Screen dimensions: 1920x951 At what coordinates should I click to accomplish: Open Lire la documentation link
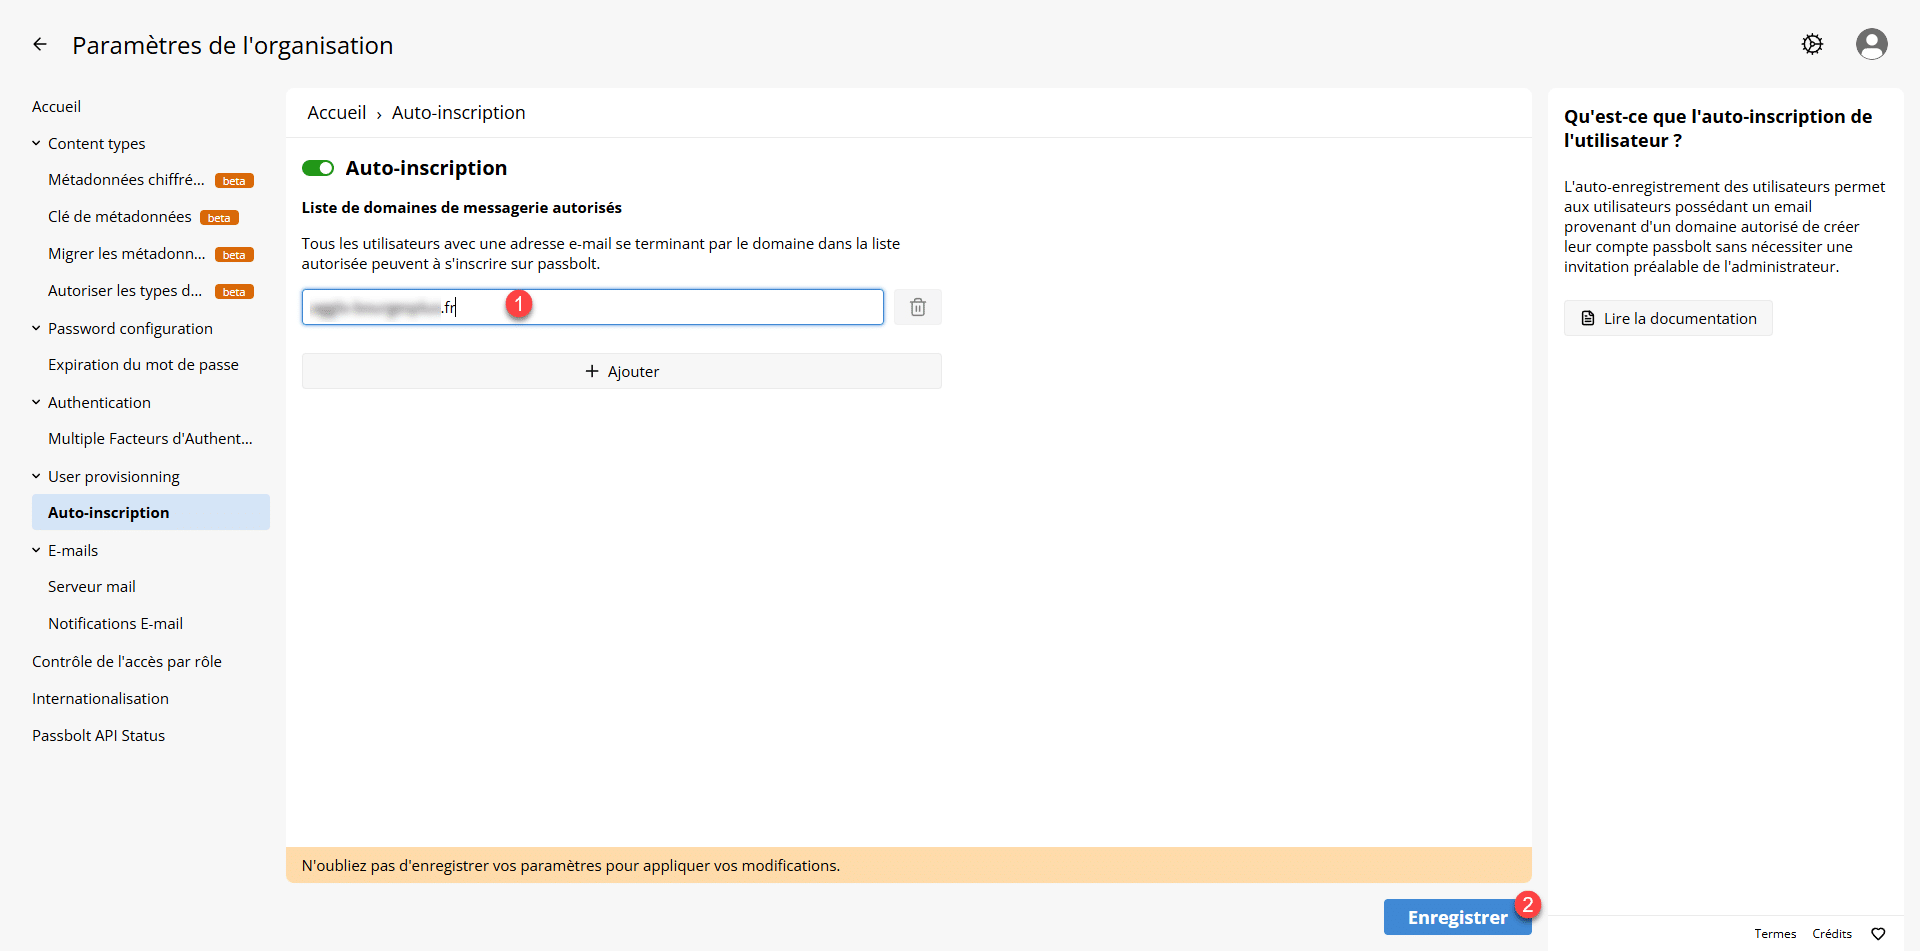(1668, 318)
